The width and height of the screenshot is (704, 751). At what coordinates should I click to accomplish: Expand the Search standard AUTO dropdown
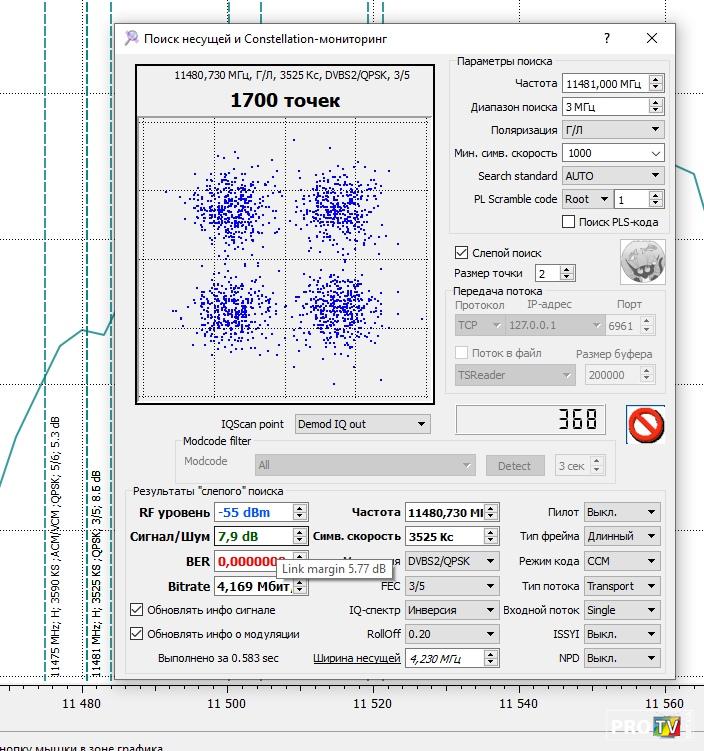(613, 176)
